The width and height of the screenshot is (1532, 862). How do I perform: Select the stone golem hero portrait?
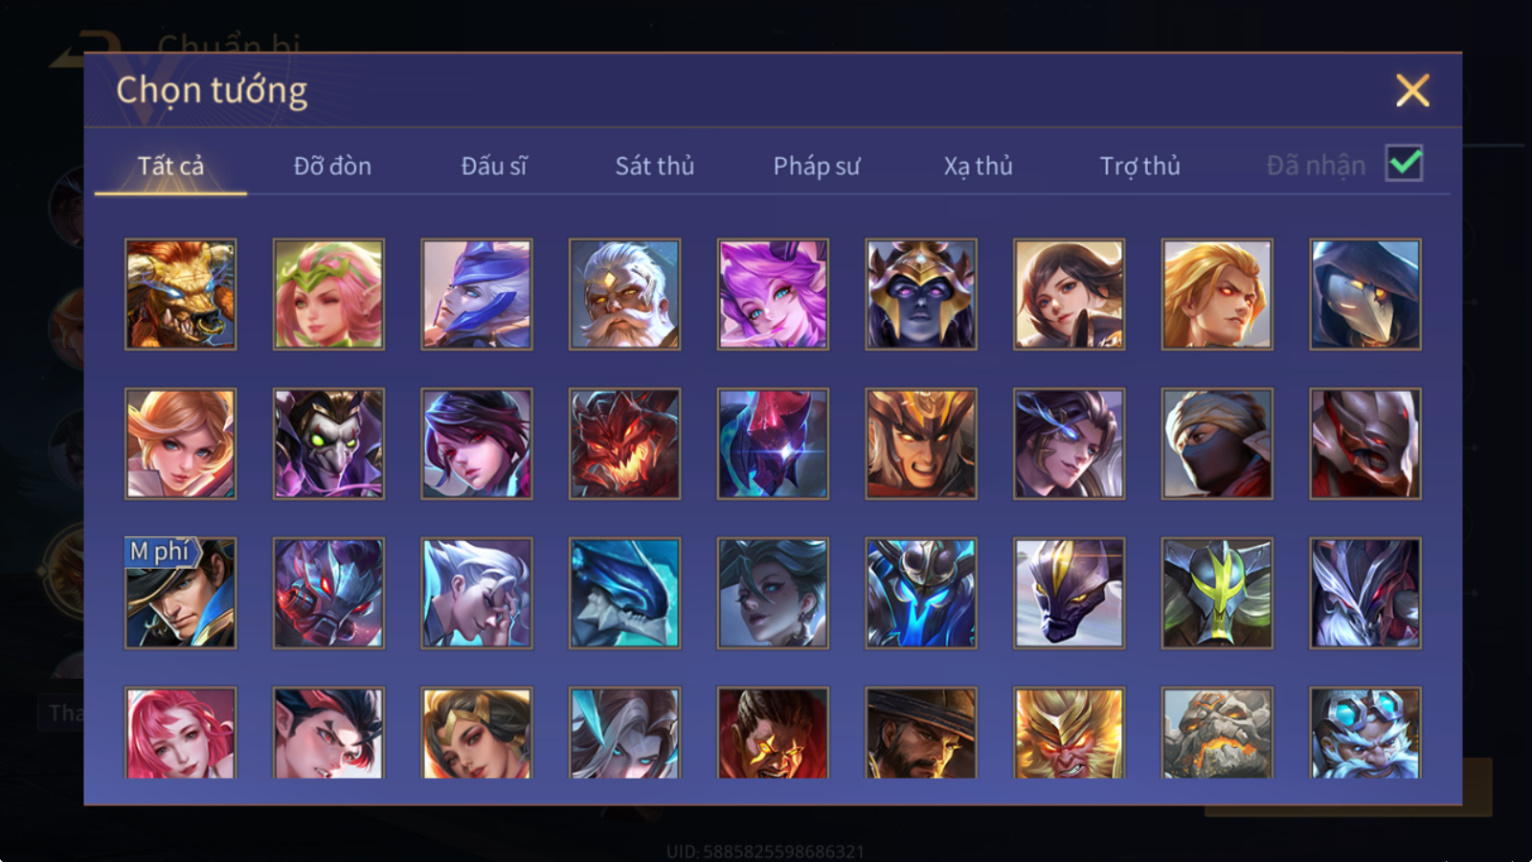click(x=1217, y=733)
